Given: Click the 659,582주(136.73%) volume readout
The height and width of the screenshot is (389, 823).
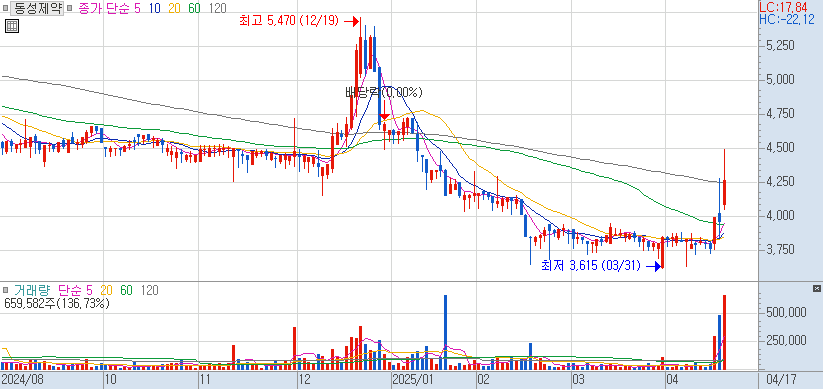Looking at the screenshot, I should tap(57, 303).
